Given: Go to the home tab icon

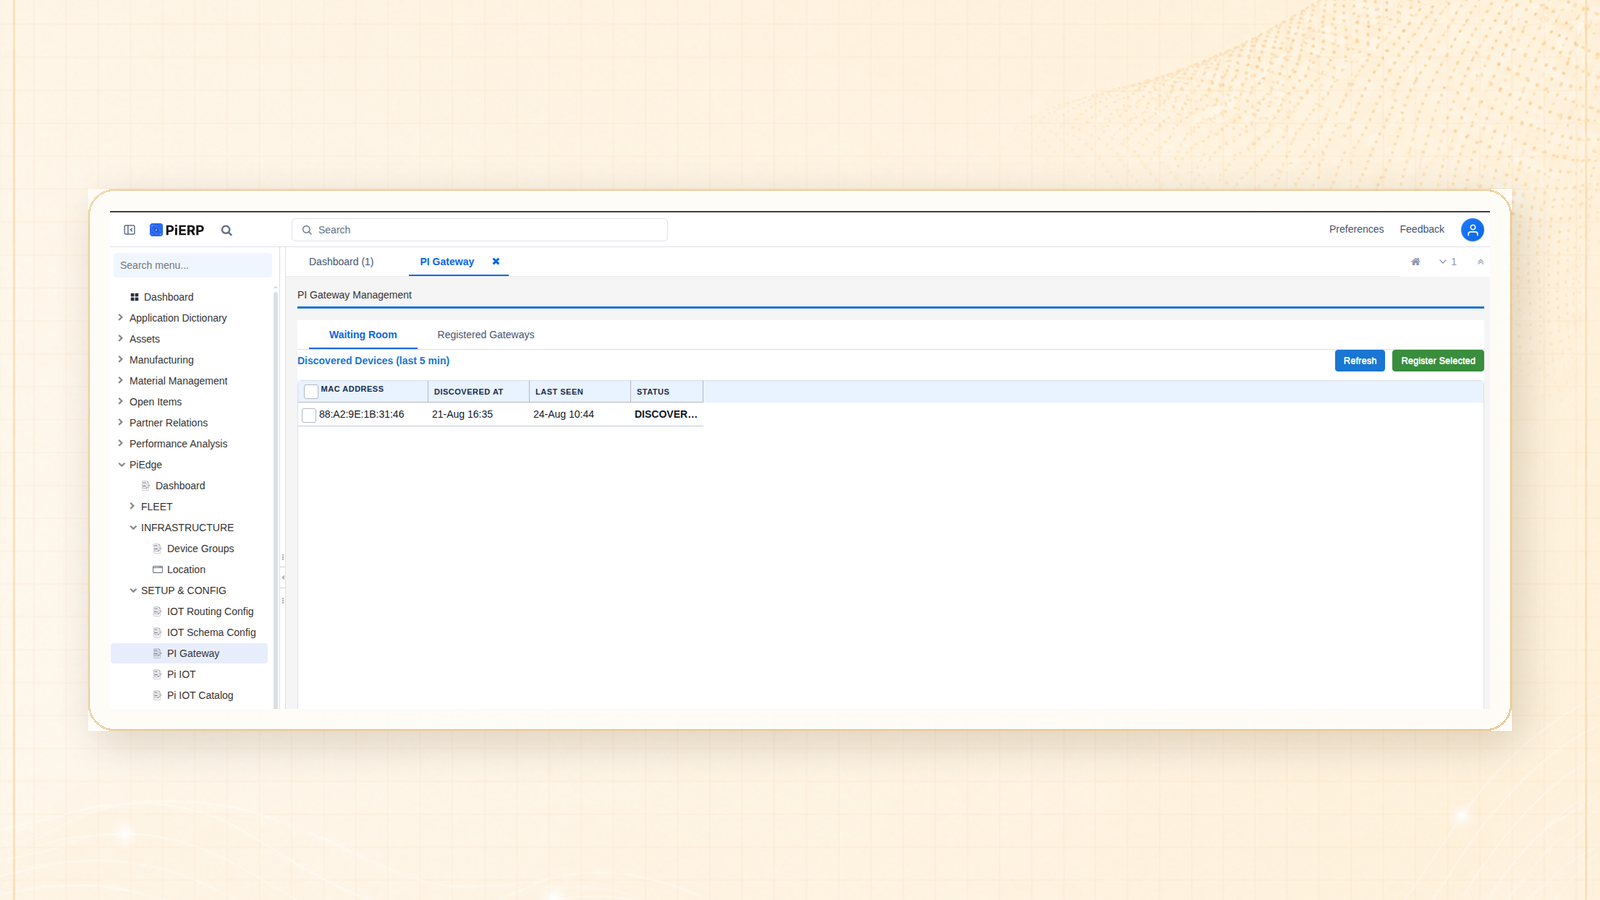Looking at the screenshot, I should [x=1415, y=262].
